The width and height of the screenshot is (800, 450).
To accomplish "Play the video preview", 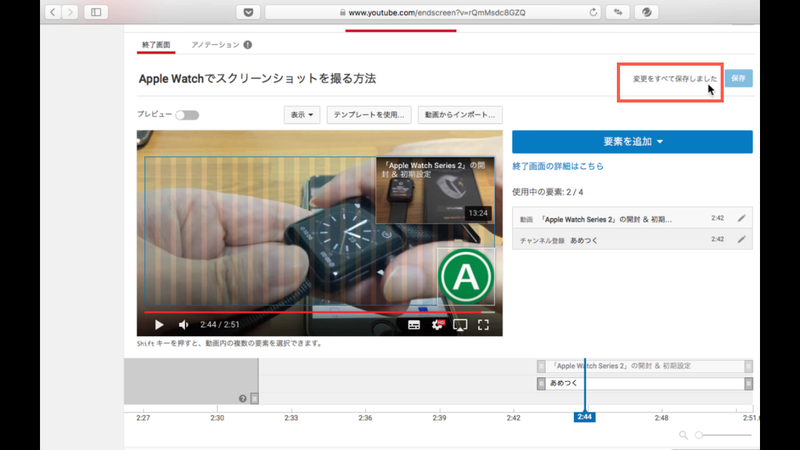I will pos(159,324).
